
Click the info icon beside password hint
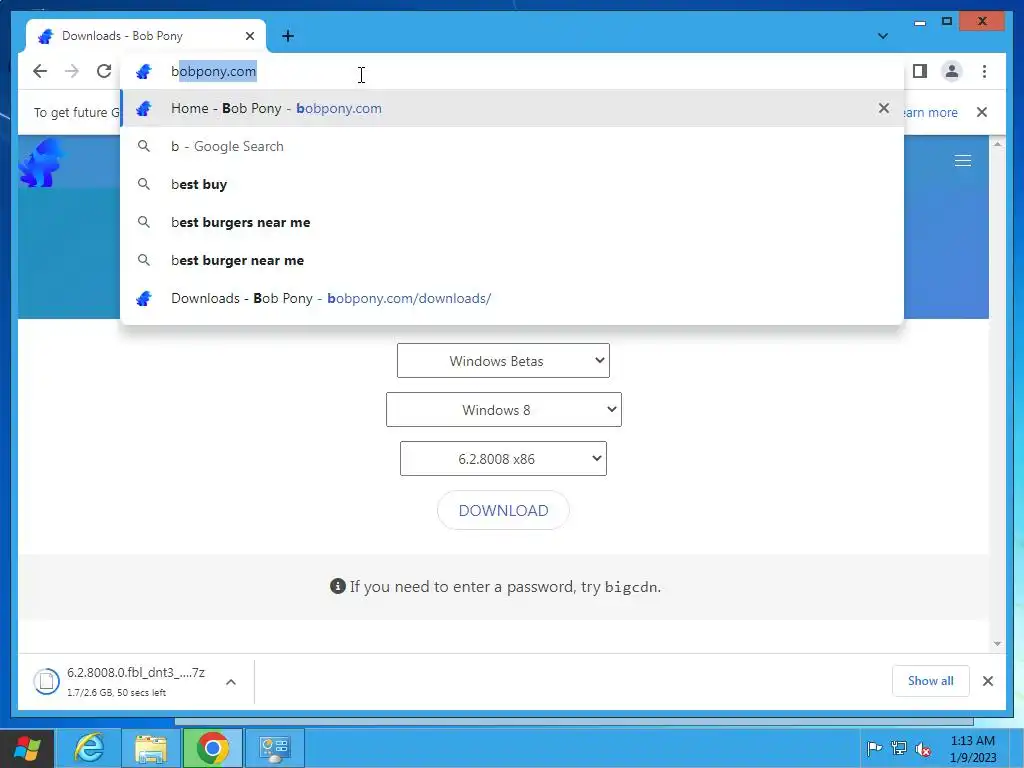337,586
